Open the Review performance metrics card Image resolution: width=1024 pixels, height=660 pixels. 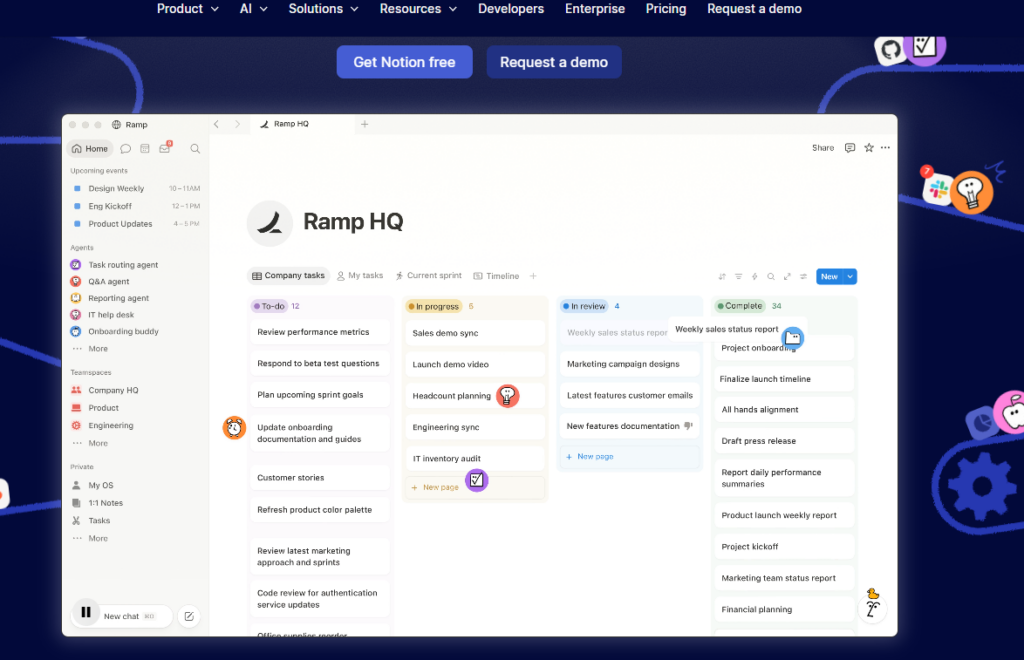click(319, 332)
